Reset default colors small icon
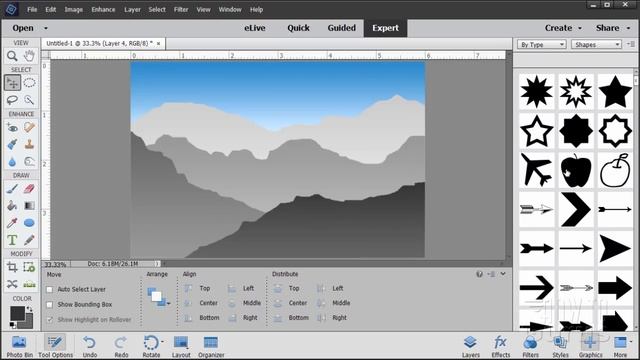The height and width of the screenshot is (360, 640). tap(13, 325)
